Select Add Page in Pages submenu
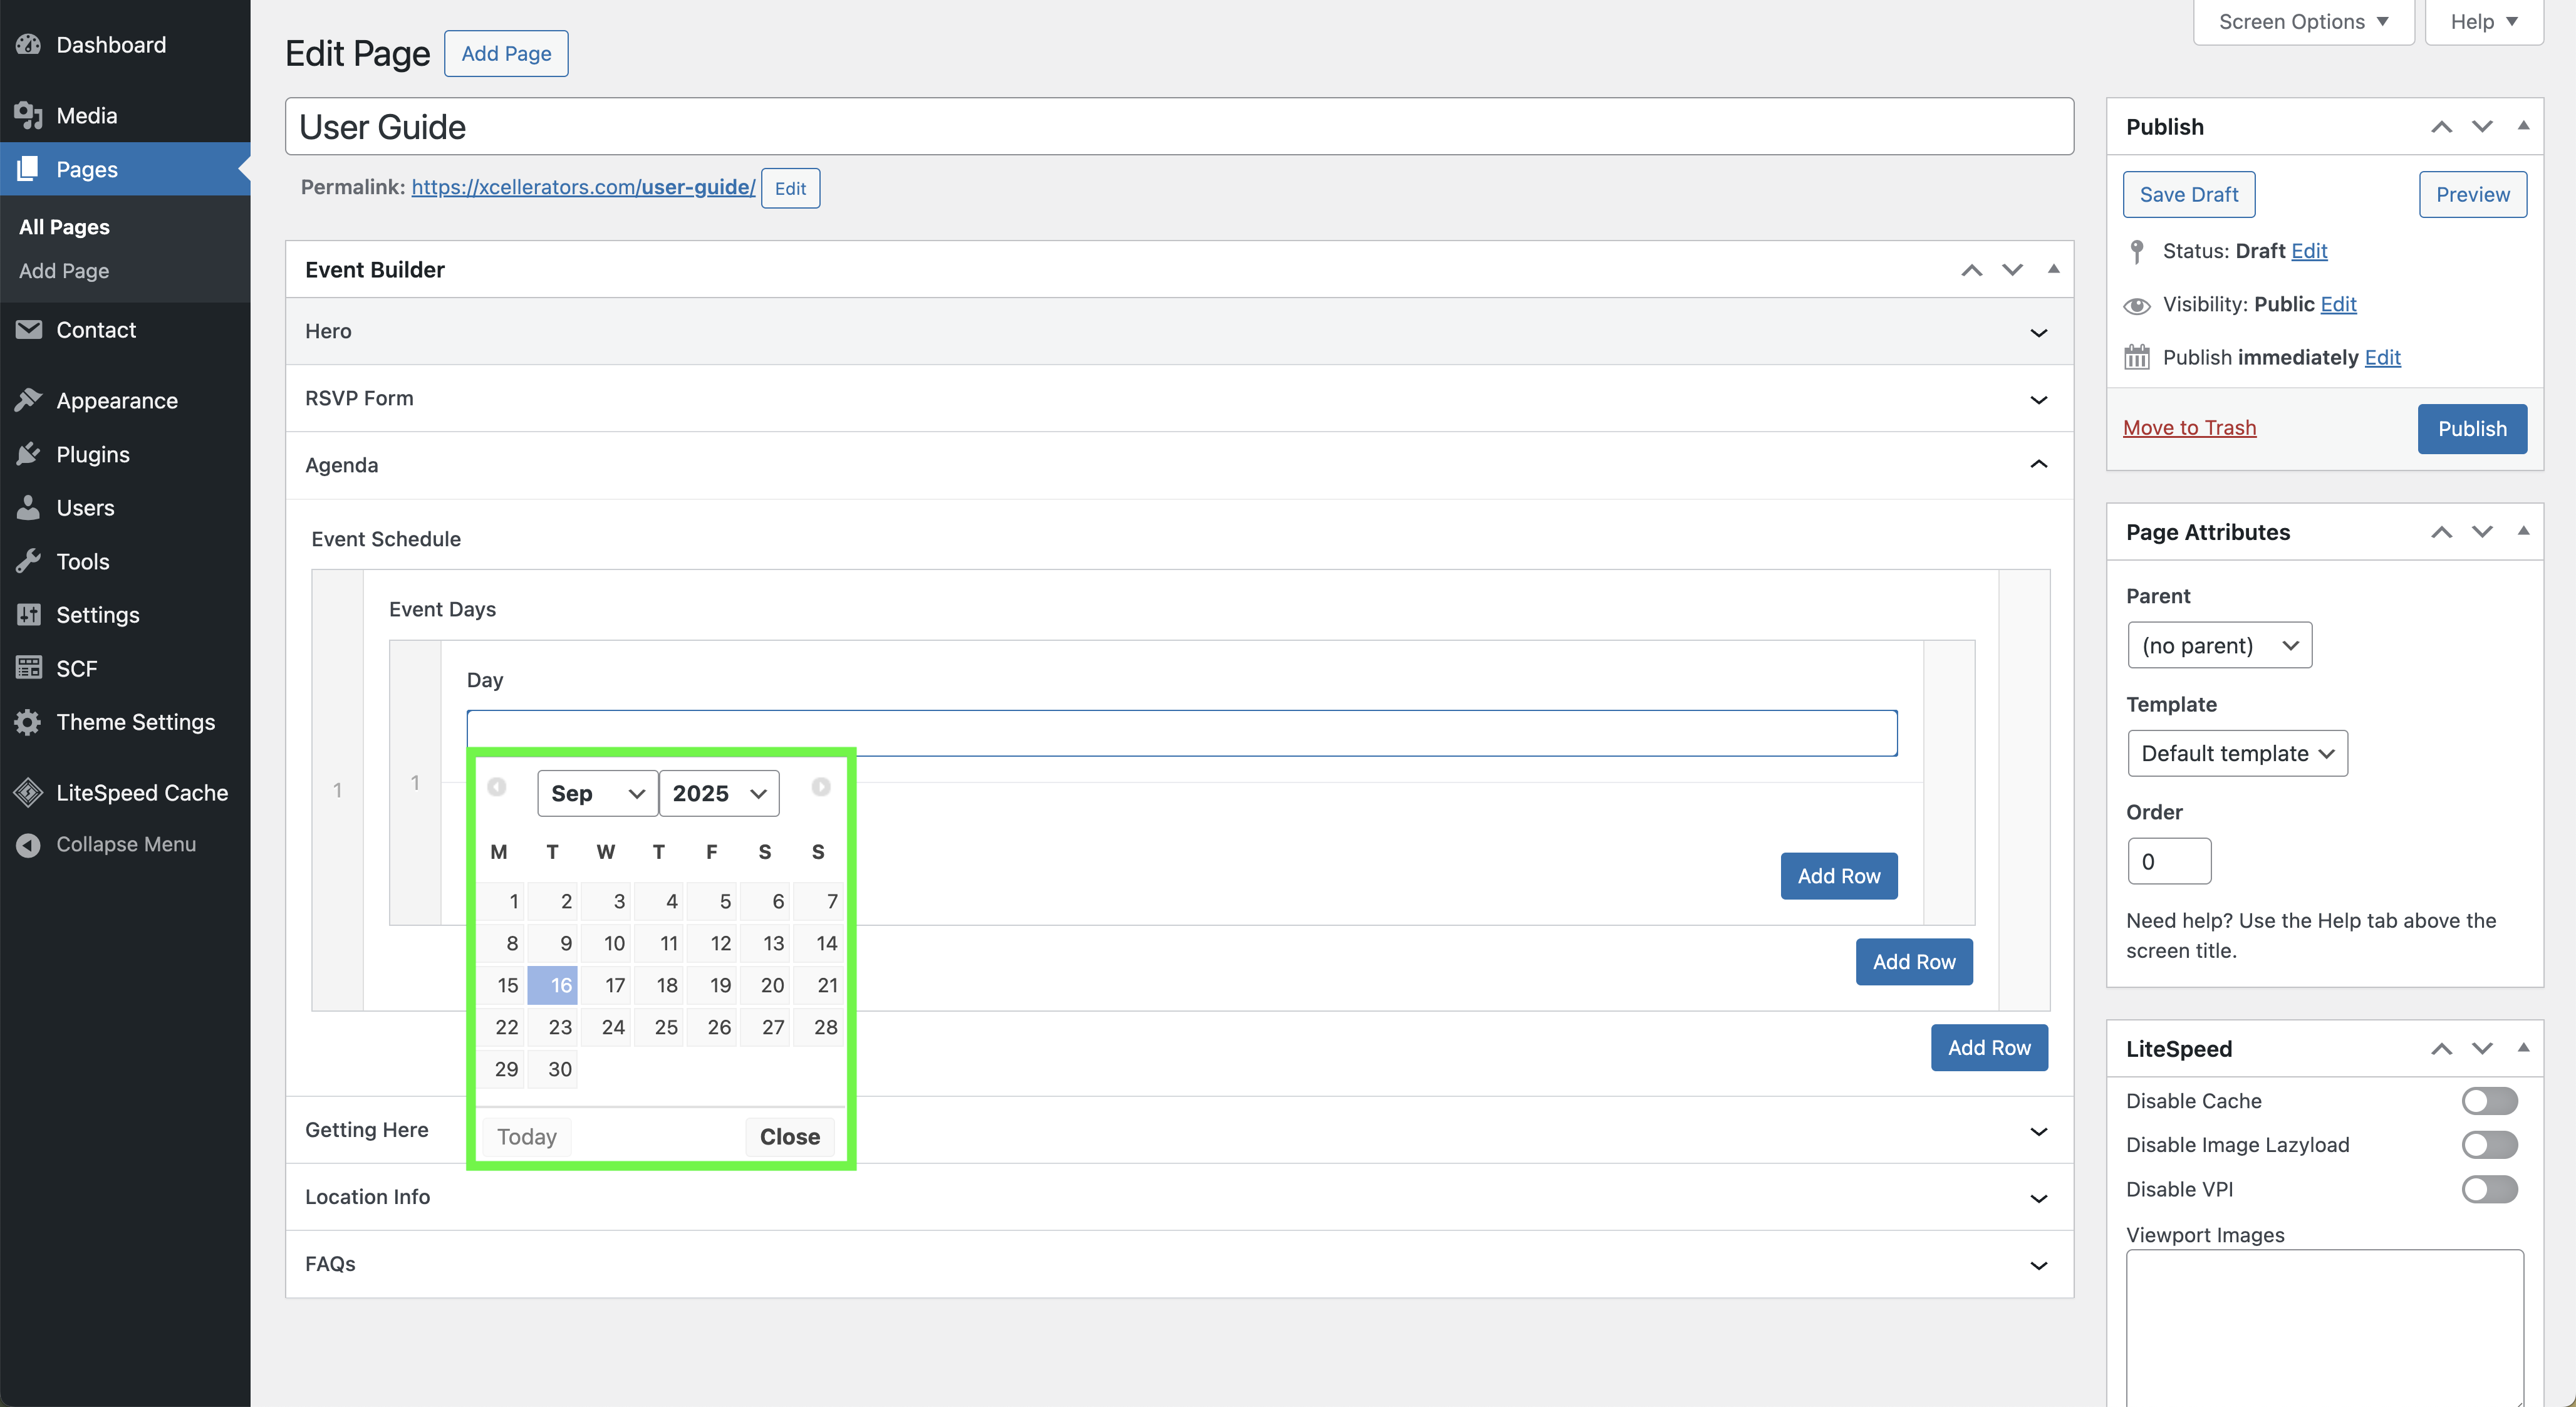The height and width of the screenshot is (1407, 2576). [x=64, y=271]
